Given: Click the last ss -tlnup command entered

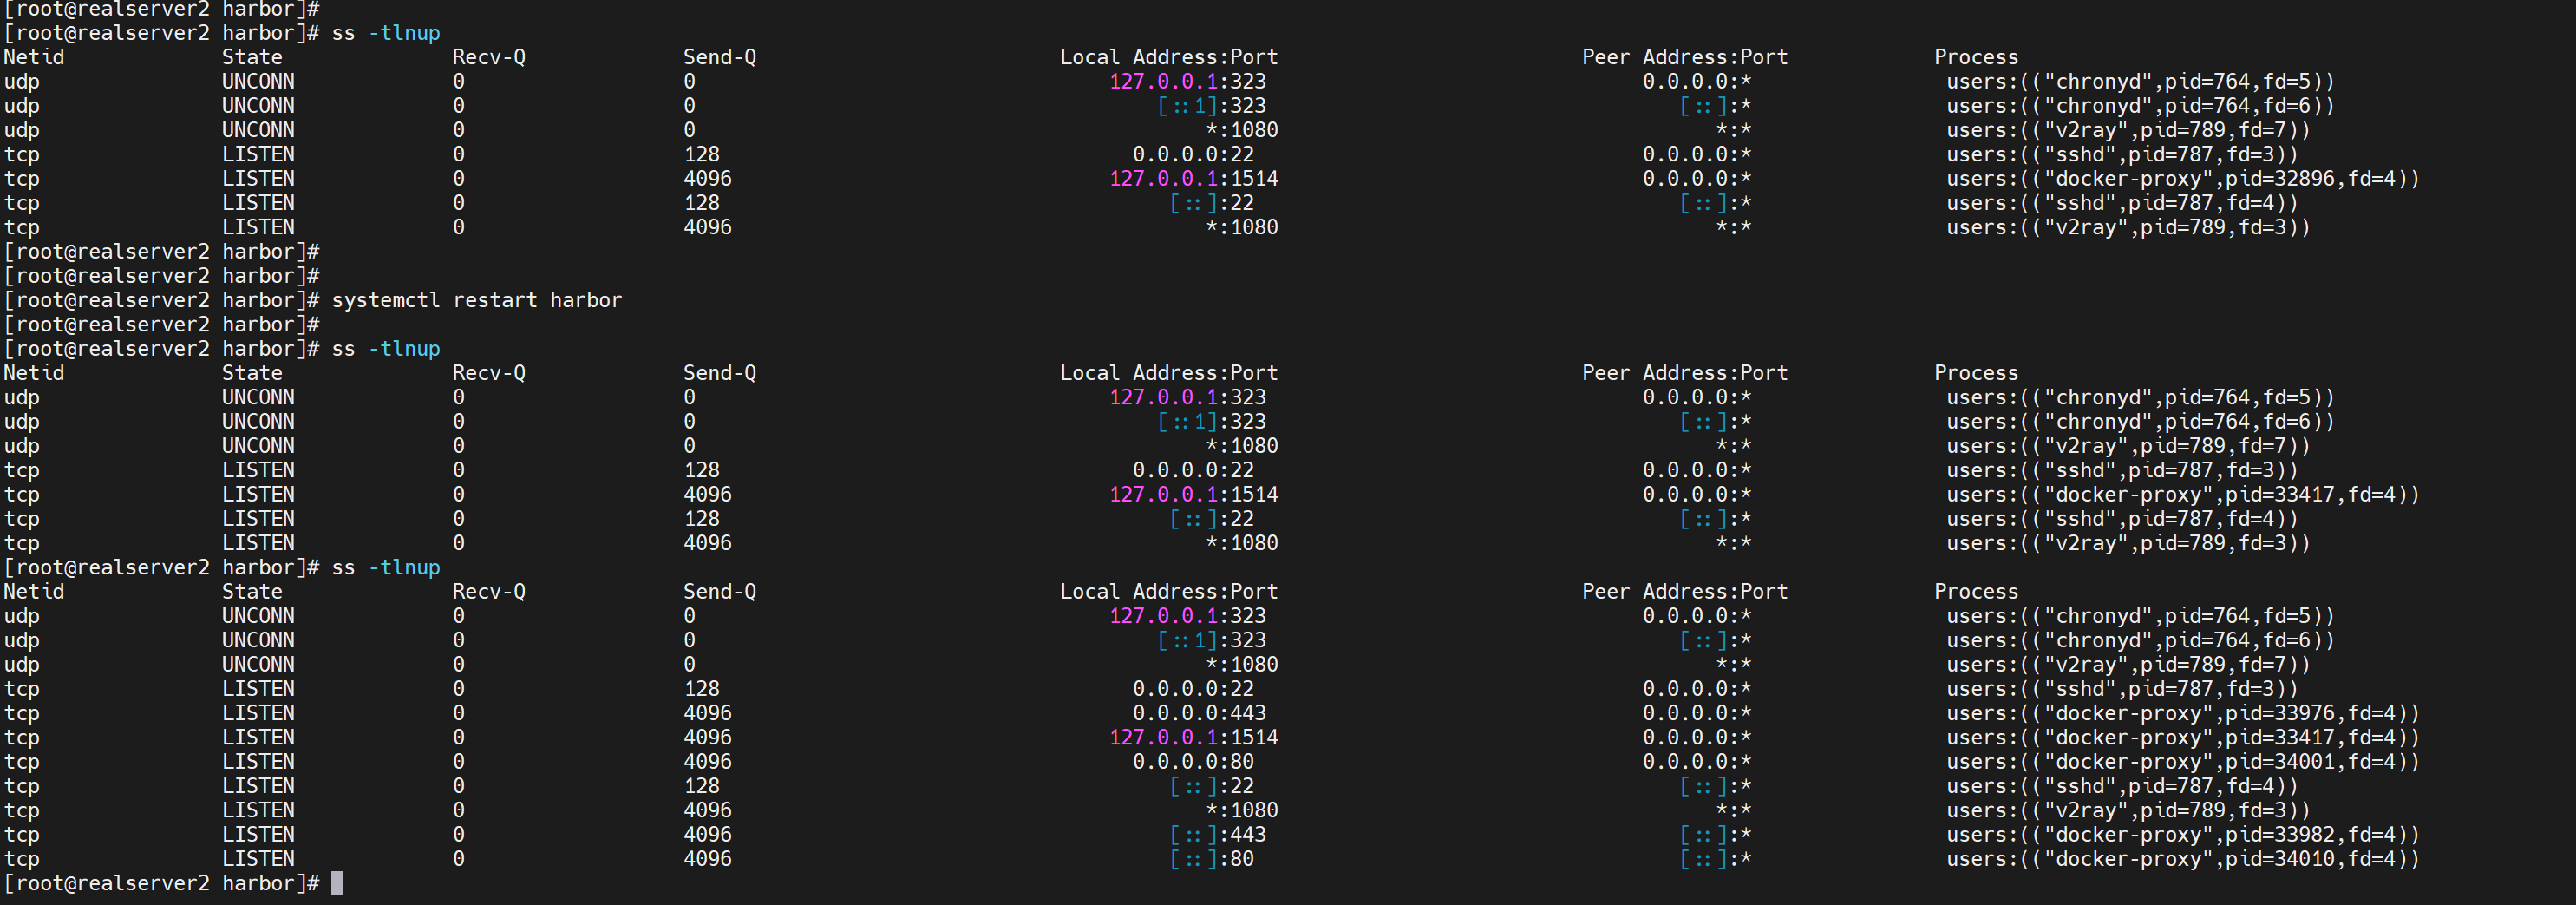Looking at the screenshot, I should pos(385,567).
